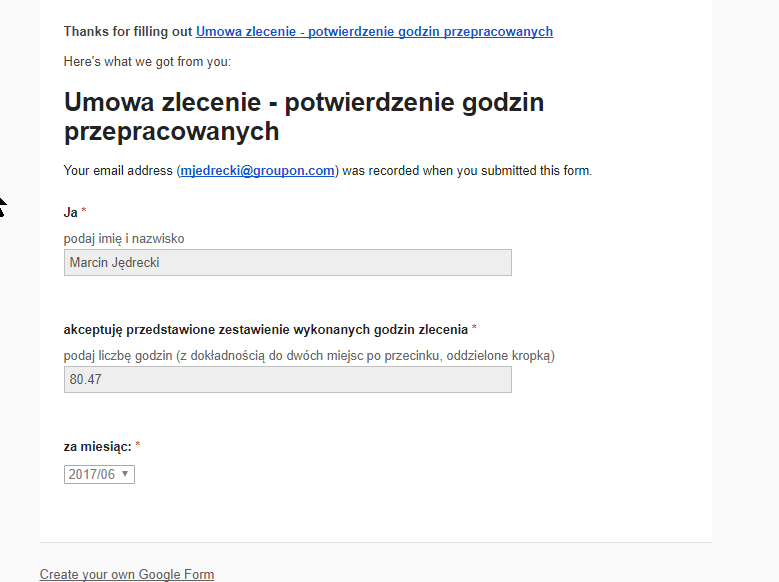Open the 2017/06 month dropdown
The image size is (779, 582).
[99, 474]
